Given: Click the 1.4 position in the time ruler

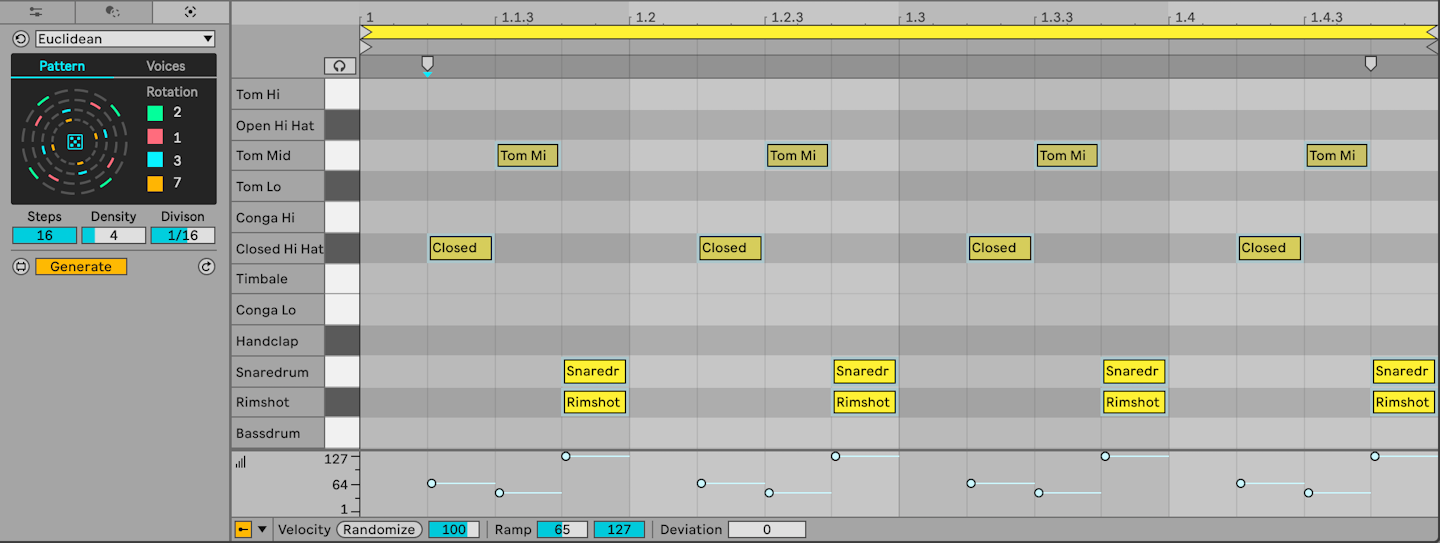Looking at the screenshot, I should point(1185,17).
